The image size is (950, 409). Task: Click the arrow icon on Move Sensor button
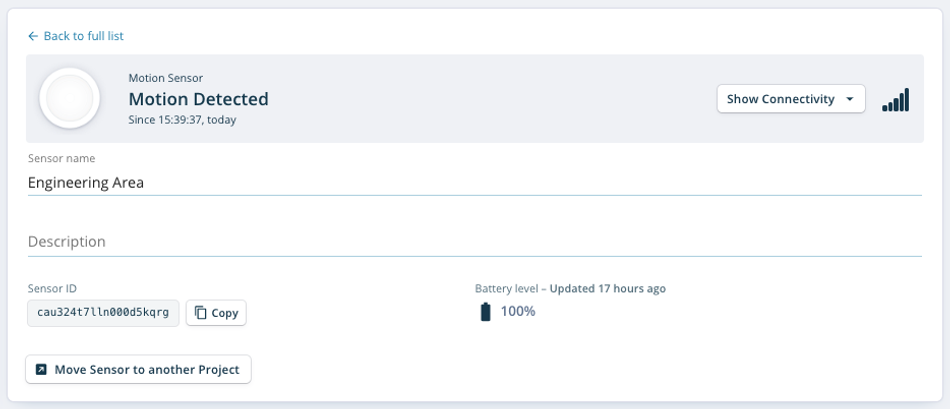tap(41, 370)
